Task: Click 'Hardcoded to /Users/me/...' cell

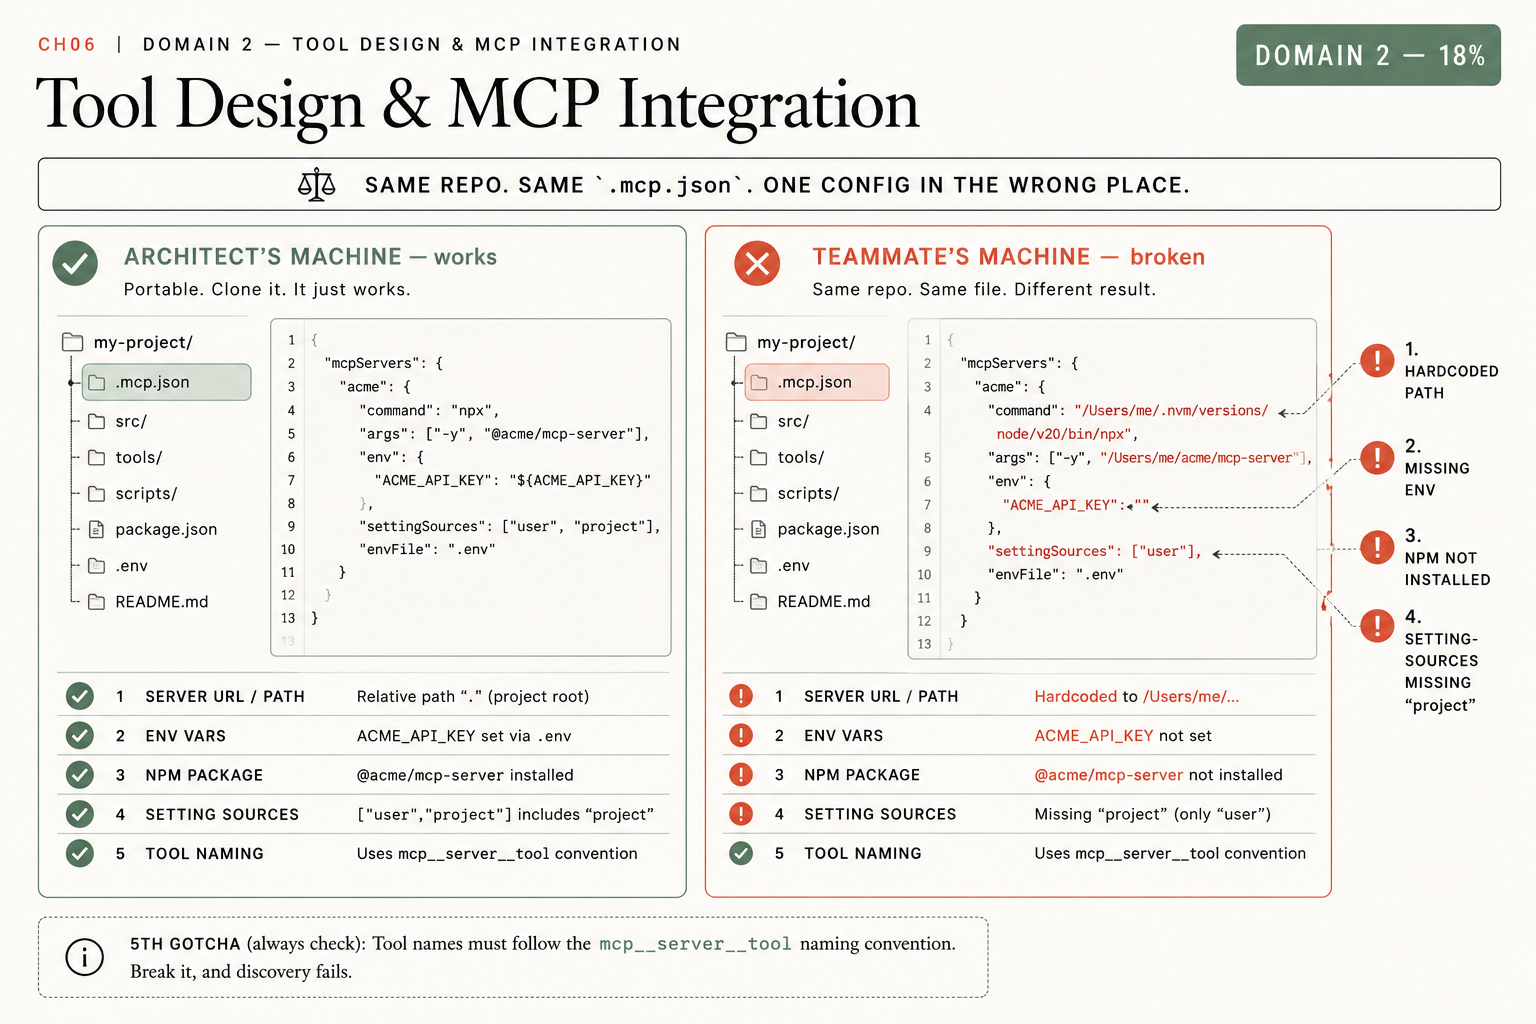Action: 1137,696
